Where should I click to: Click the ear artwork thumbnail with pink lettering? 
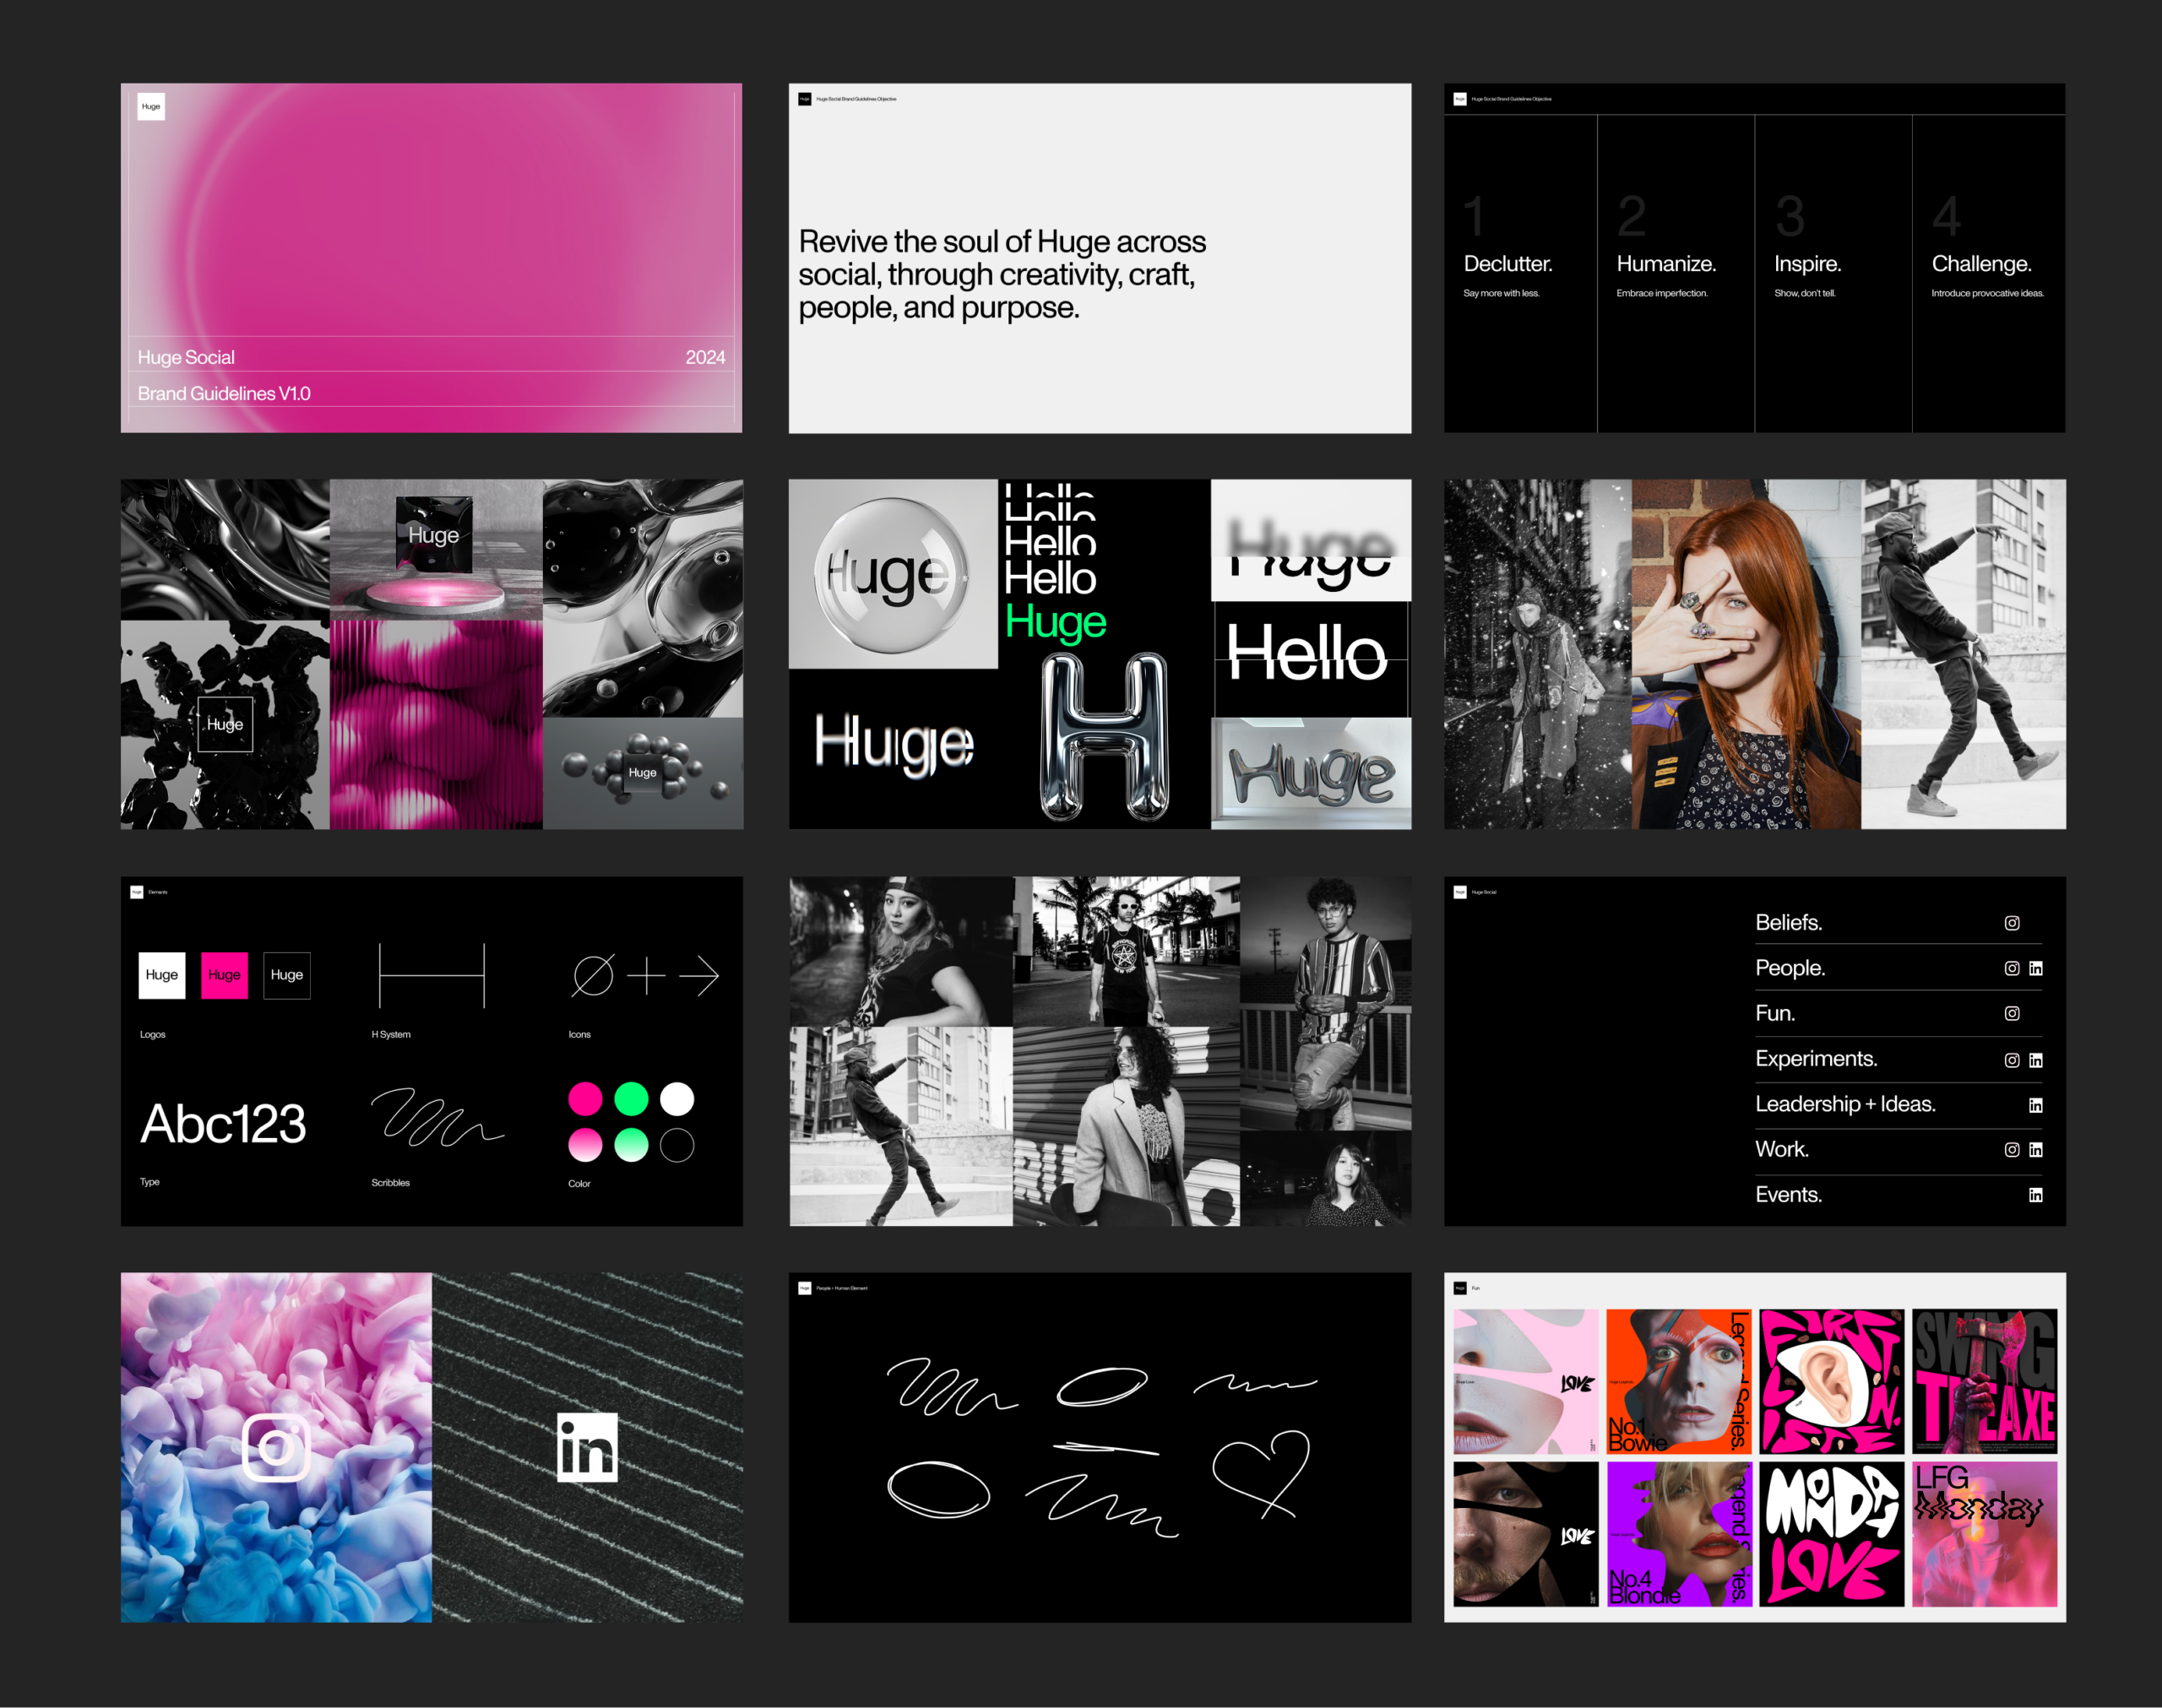point(1832,1381)
